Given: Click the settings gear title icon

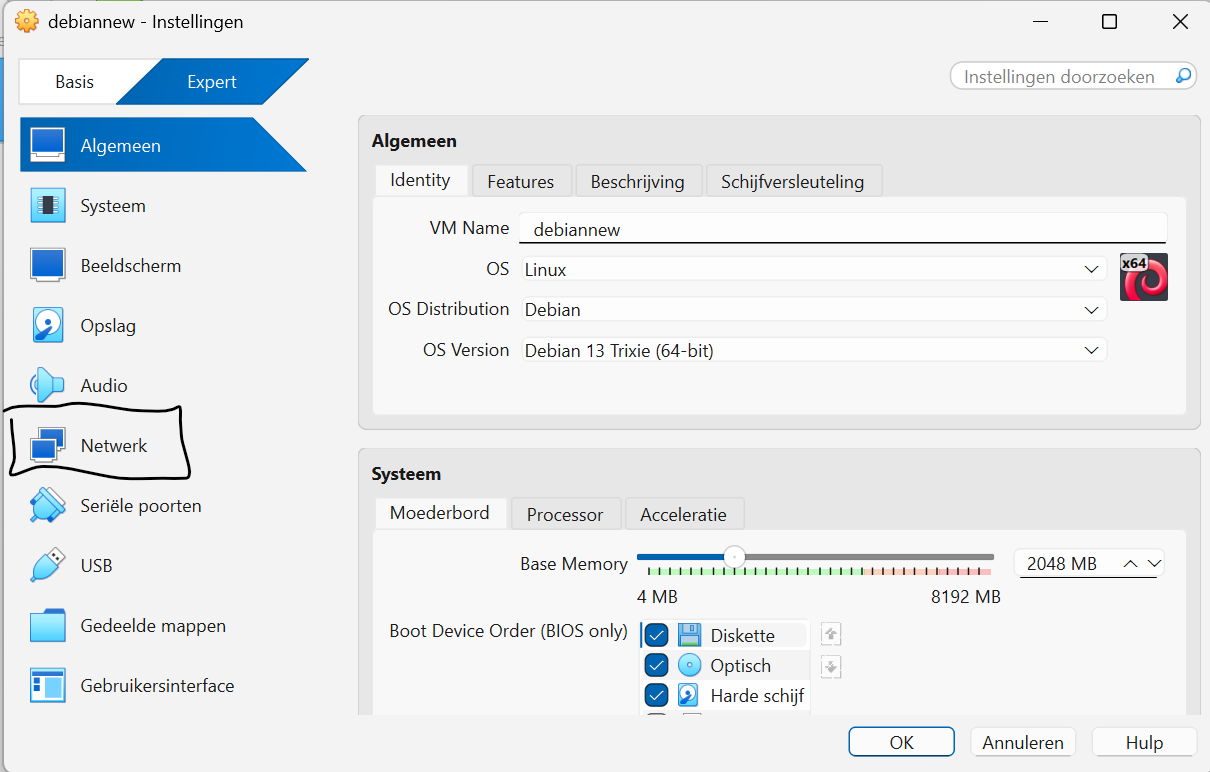Looking at the screenshot, I should [27, 21].
